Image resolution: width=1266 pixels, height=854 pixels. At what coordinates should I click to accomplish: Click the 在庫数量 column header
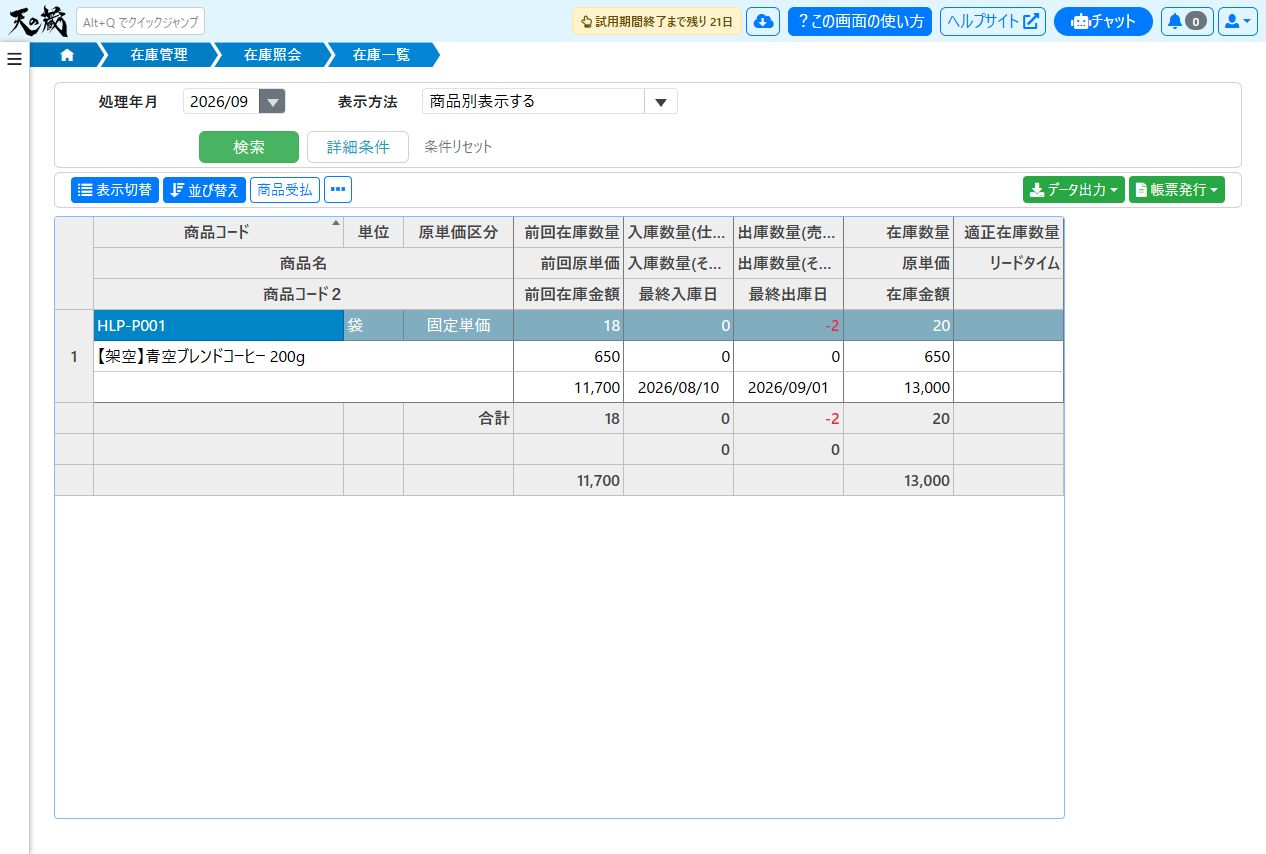click(898, 232)
